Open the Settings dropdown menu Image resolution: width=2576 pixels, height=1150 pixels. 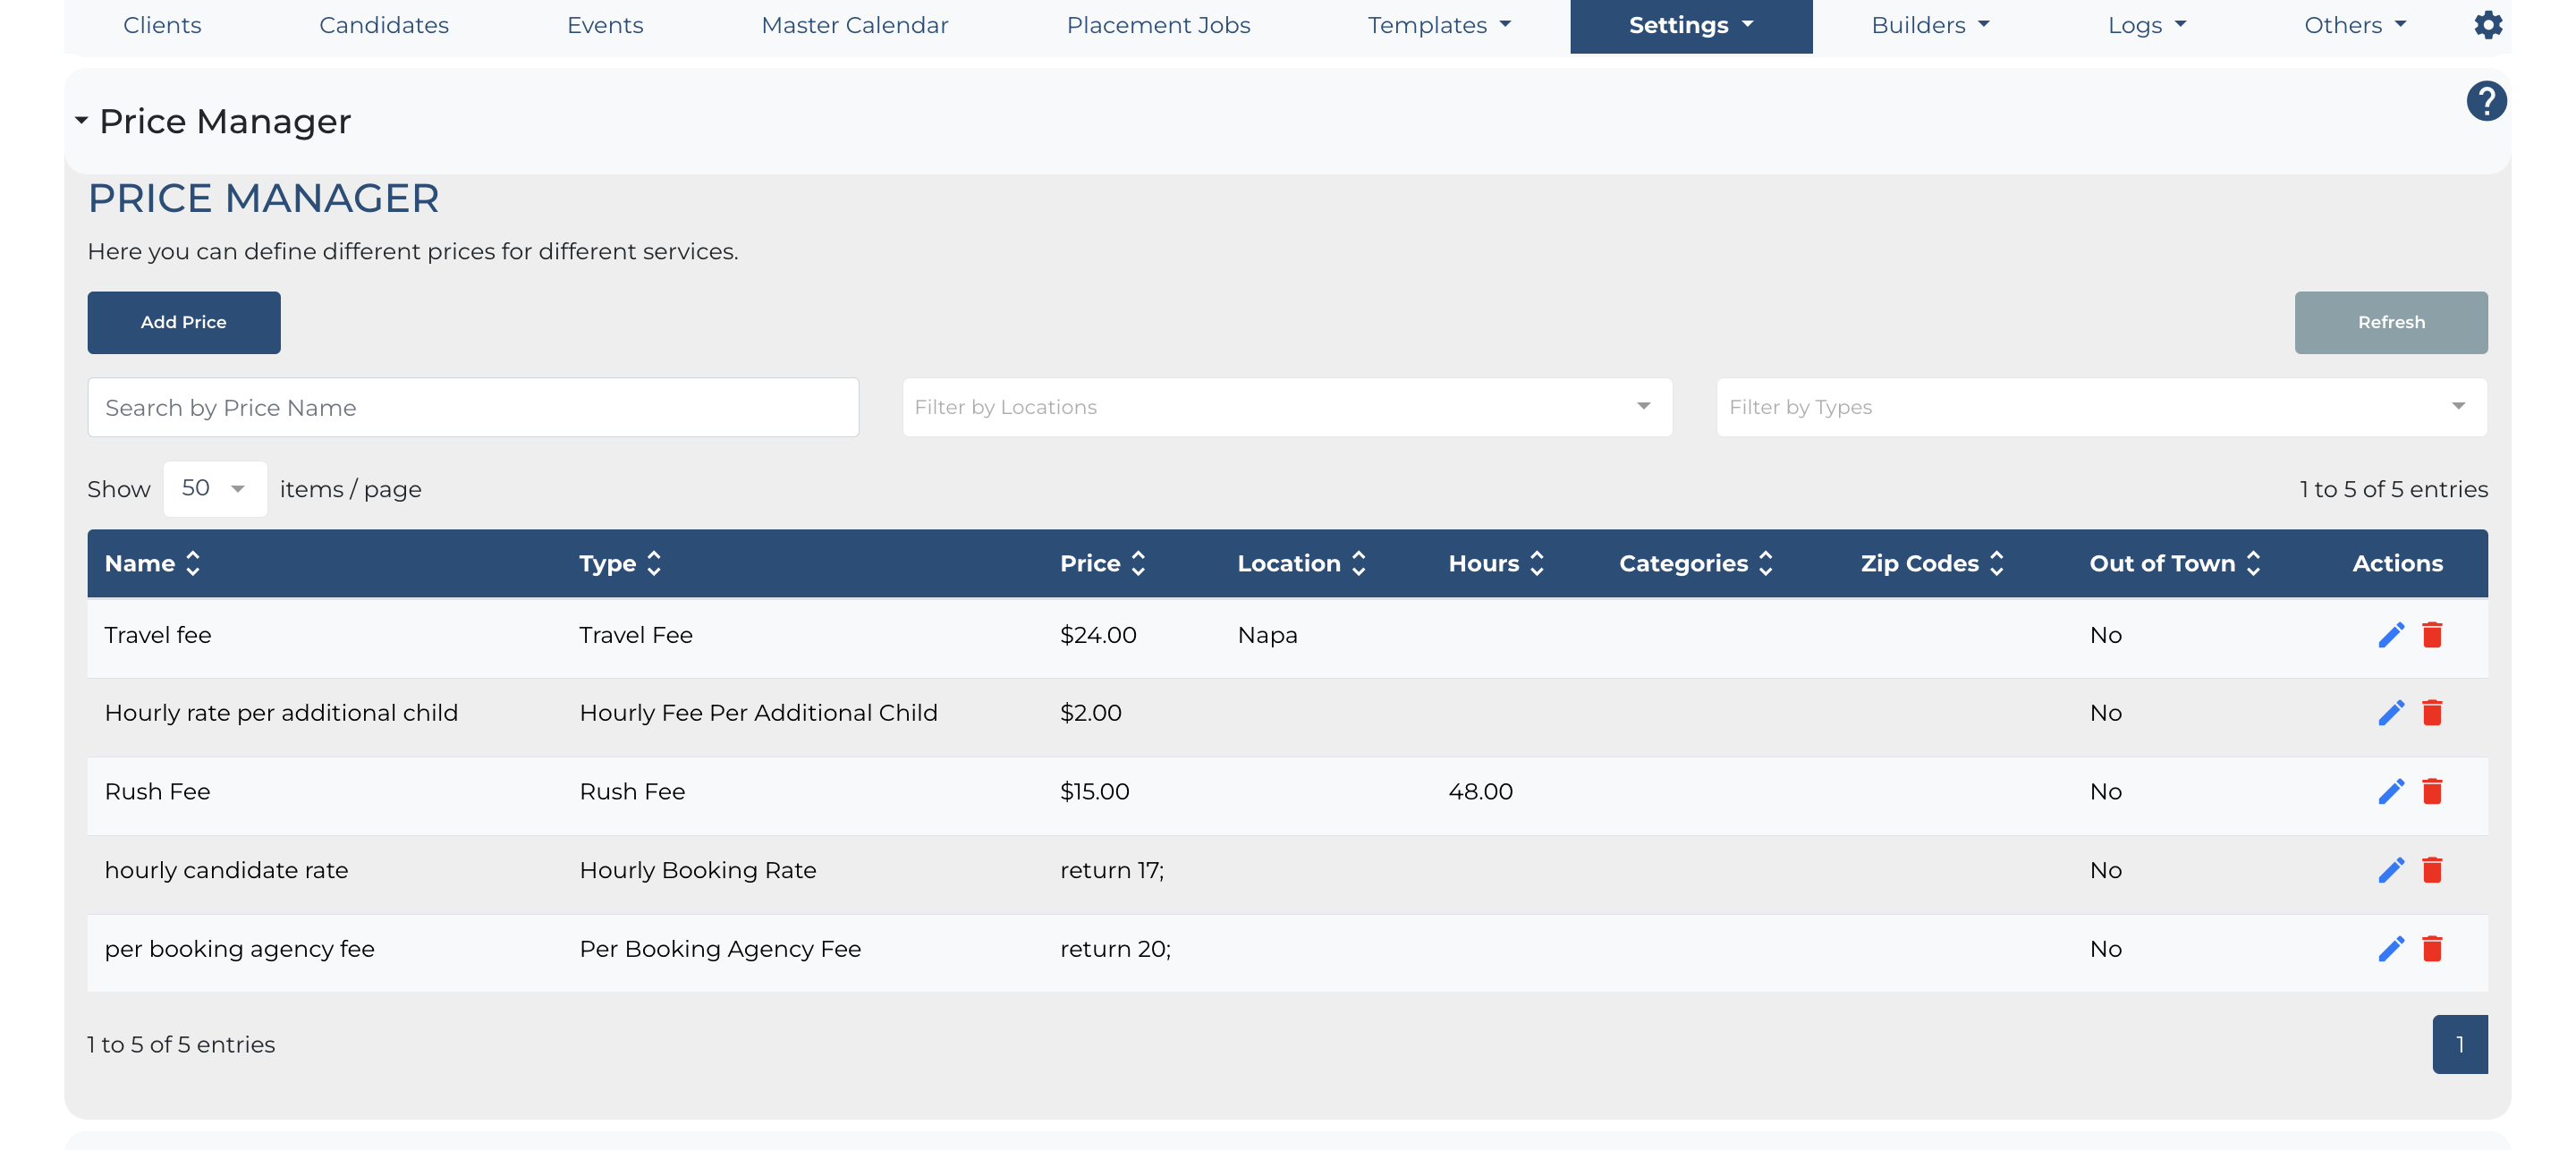pos(1691,26)
